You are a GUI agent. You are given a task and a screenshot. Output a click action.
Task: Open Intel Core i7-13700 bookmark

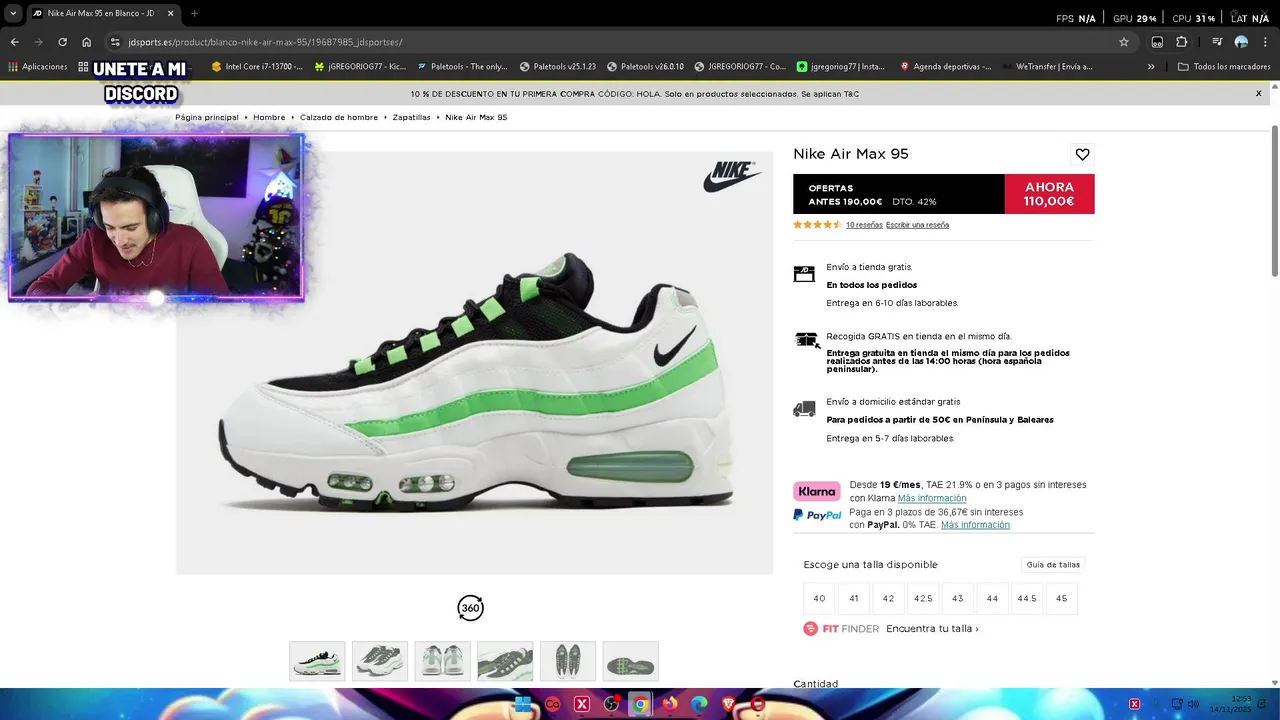(257, 67)
